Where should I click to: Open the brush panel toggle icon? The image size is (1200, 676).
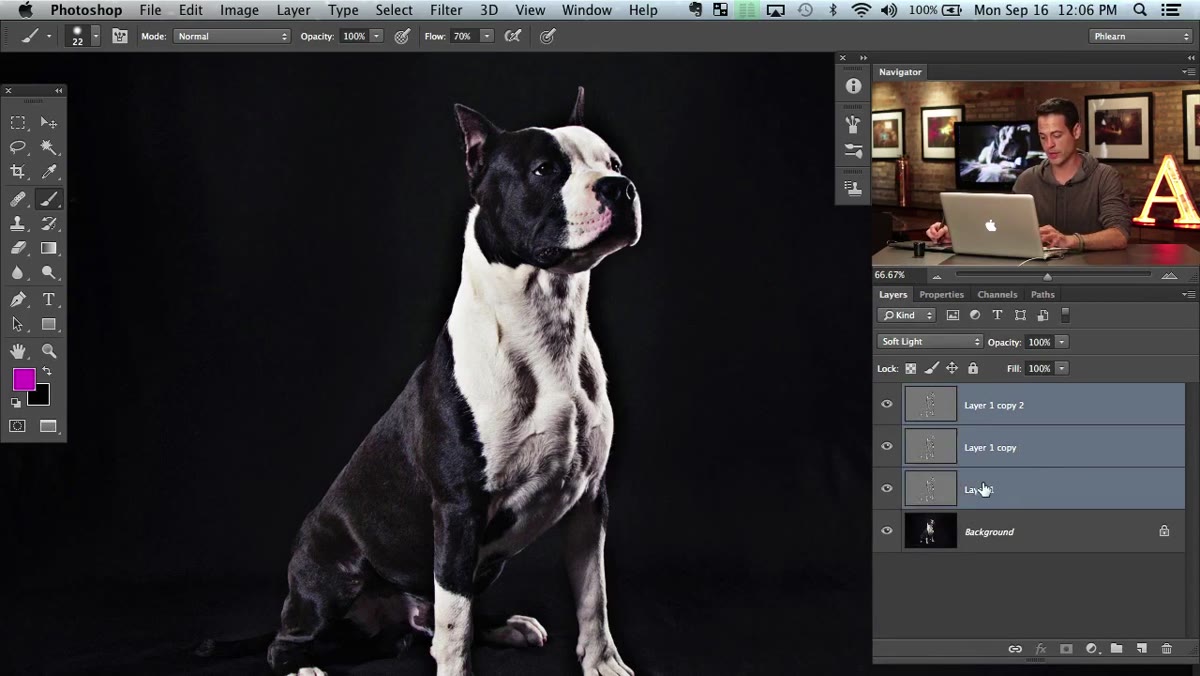click(120, 36)
